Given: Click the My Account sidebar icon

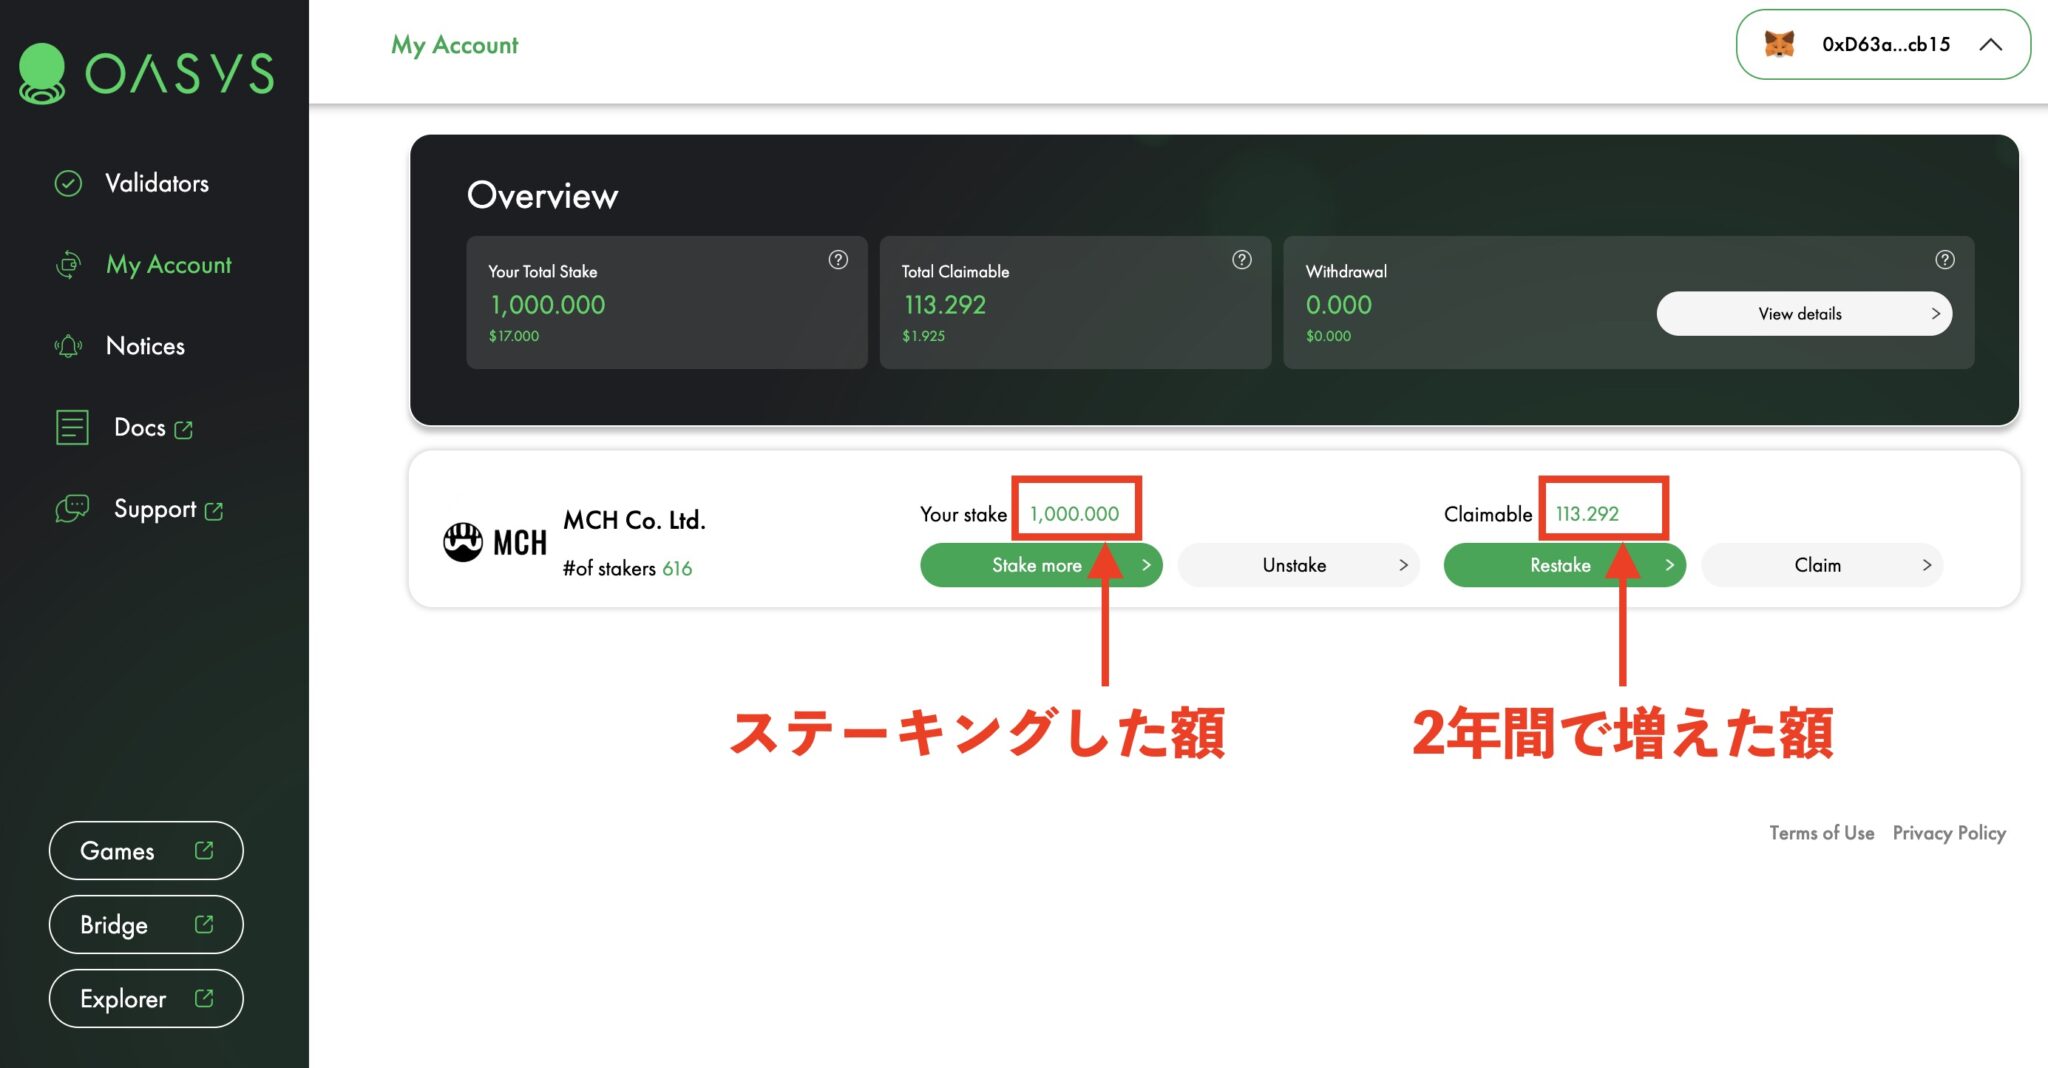Looking at the screenshot, I should click(x=67, y=264).
